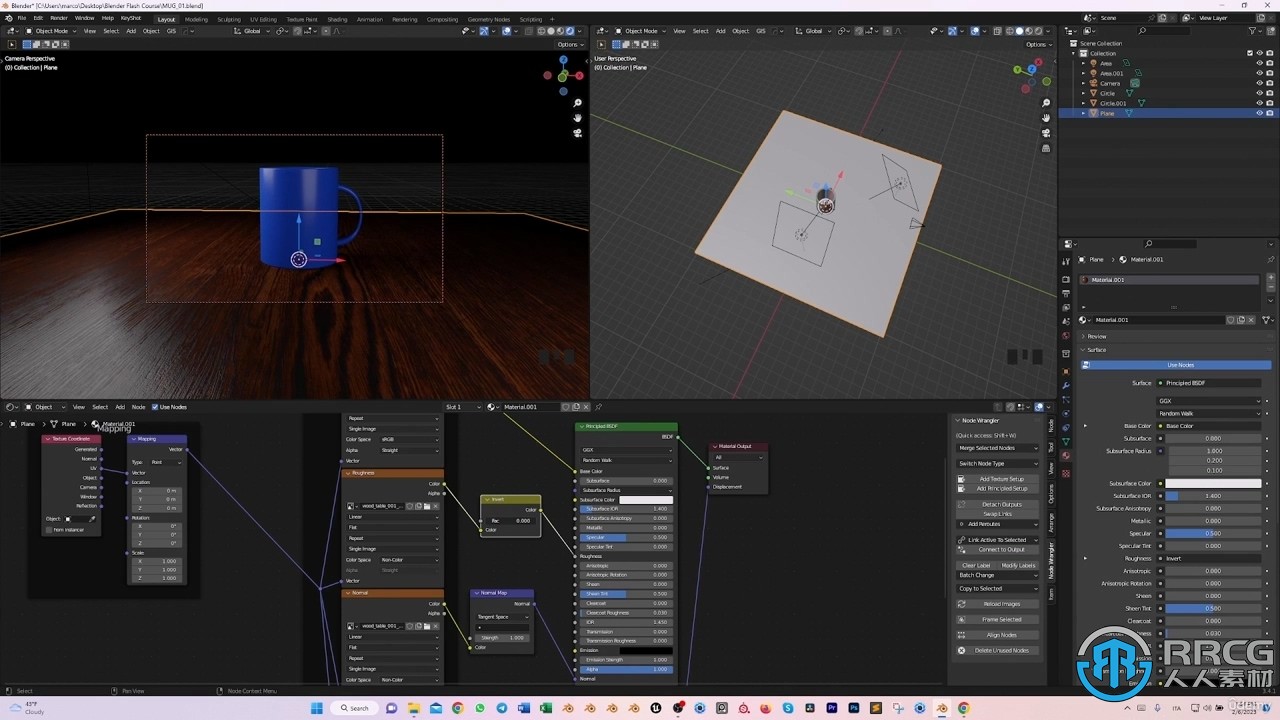The width and height of the screenshot is (1280, 720).
Task: Click the white Subsurface Color swatch in properties
Action: [x=1213, y=483]
